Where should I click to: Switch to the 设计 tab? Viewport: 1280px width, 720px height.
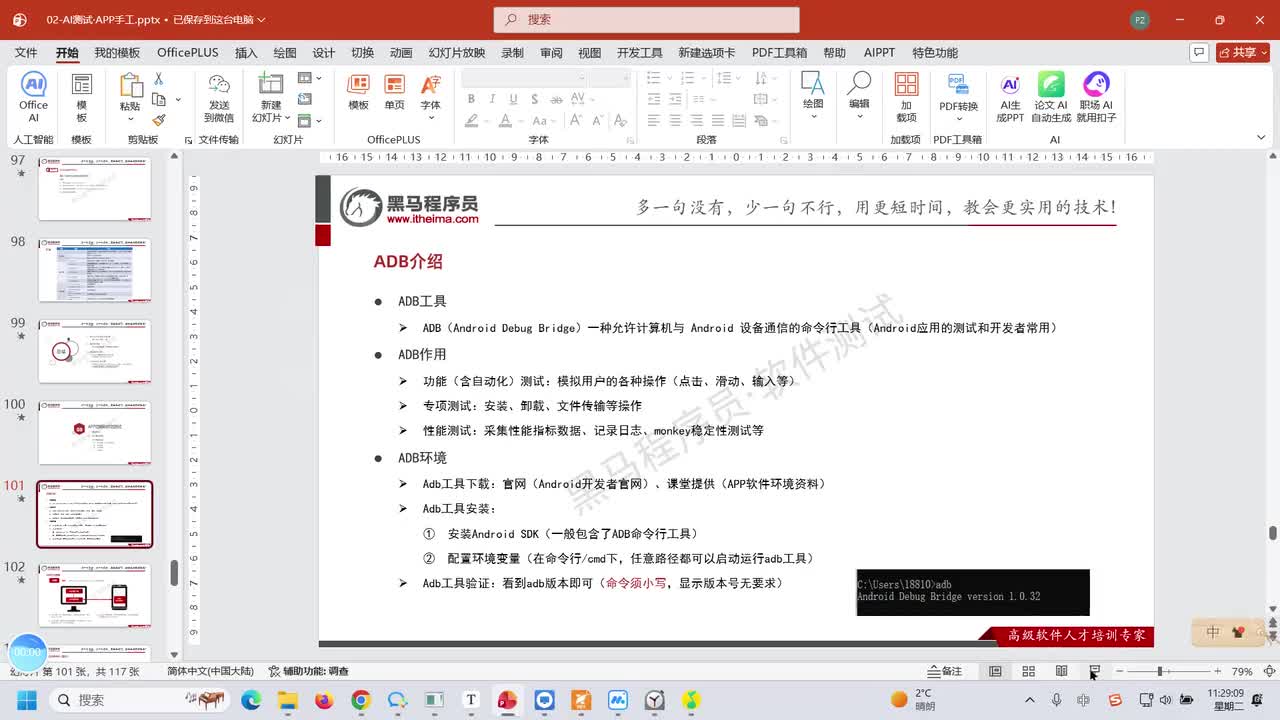324,53
